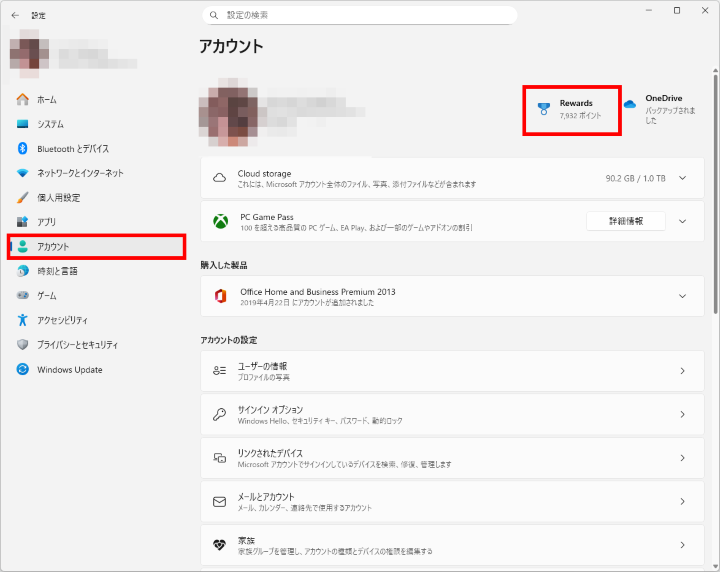Expand the Office Home and Business chevron
720x572 pixels.
[682, 296]
